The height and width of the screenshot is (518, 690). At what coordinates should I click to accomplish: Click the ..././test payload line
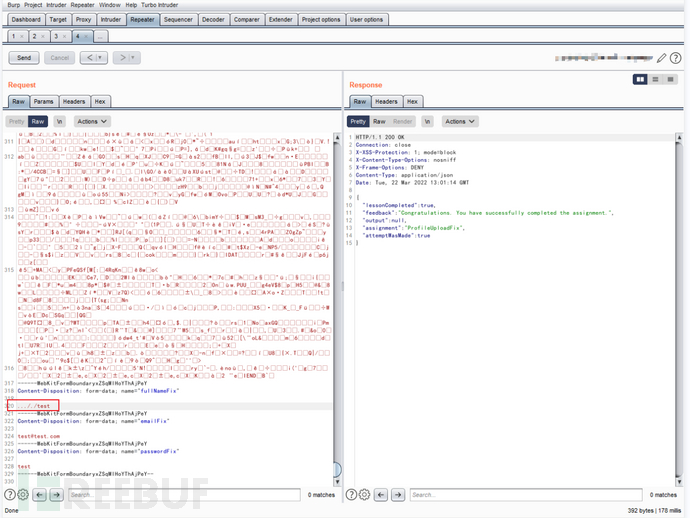(33, 406)
